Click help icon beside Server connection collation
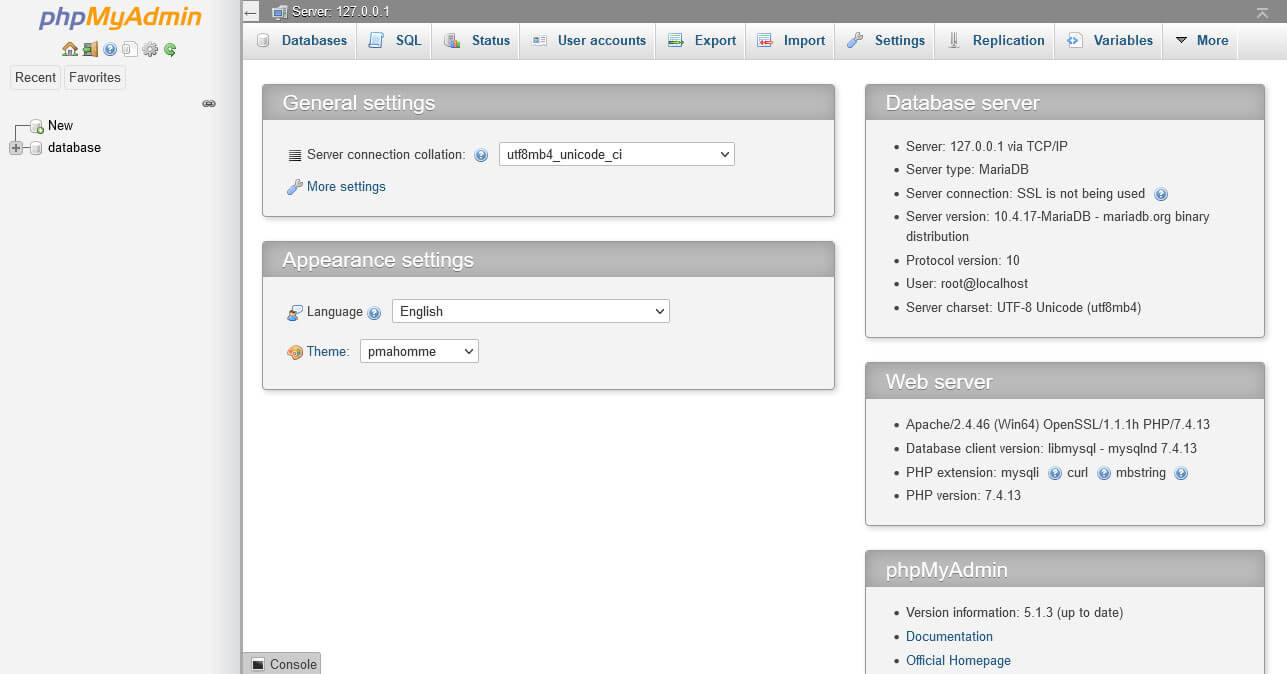Viewport: 1287px width, 674px height. pos(481,155)
